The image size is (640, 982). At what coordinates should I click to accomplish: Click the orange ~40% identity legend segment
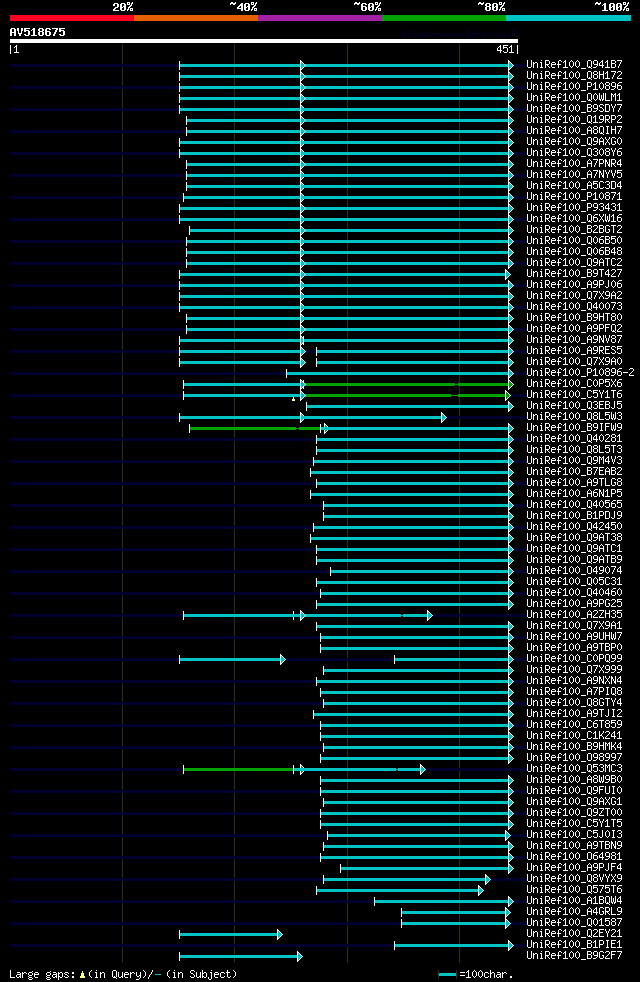(196, 18)
